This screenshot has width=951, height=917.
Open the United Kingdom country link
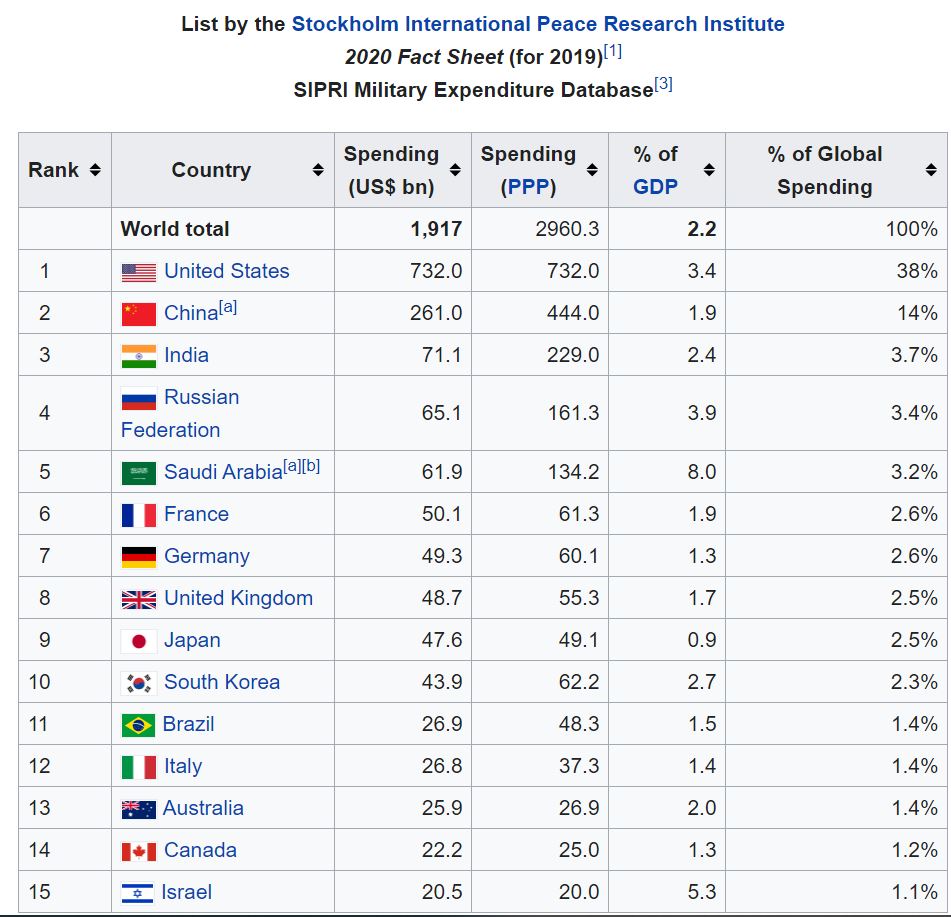pos(238,598)
